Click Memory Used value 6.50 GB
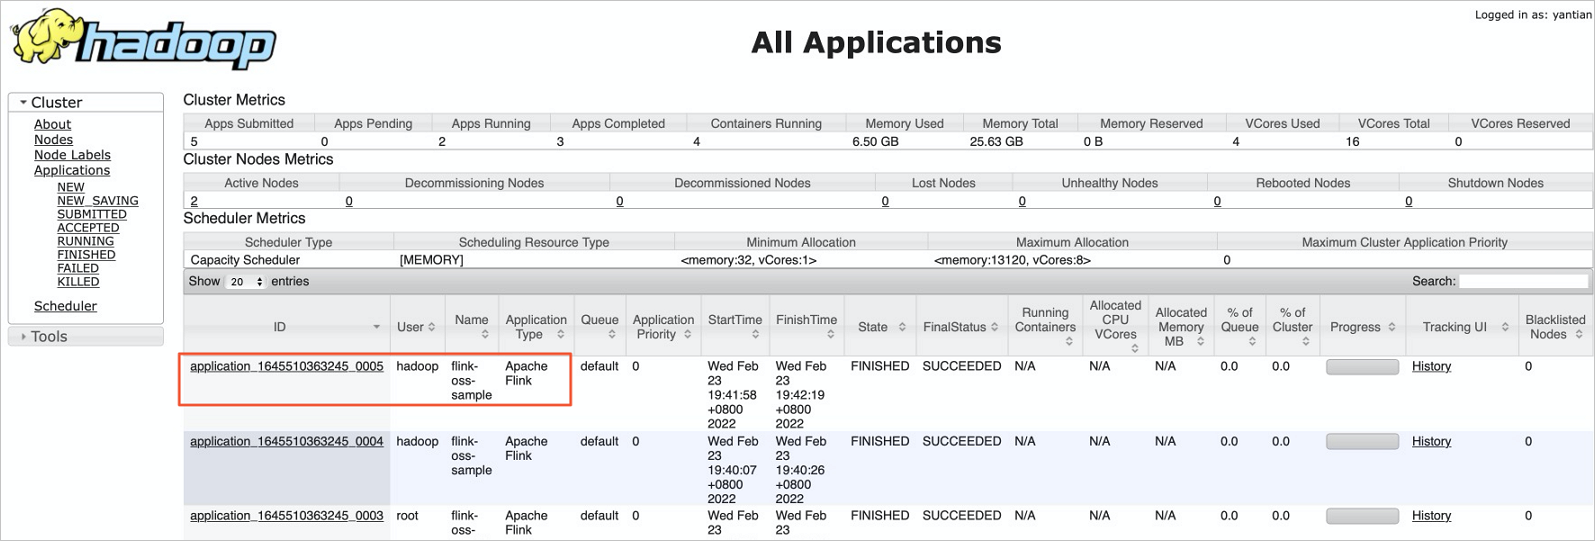 [x=875, y=142]
